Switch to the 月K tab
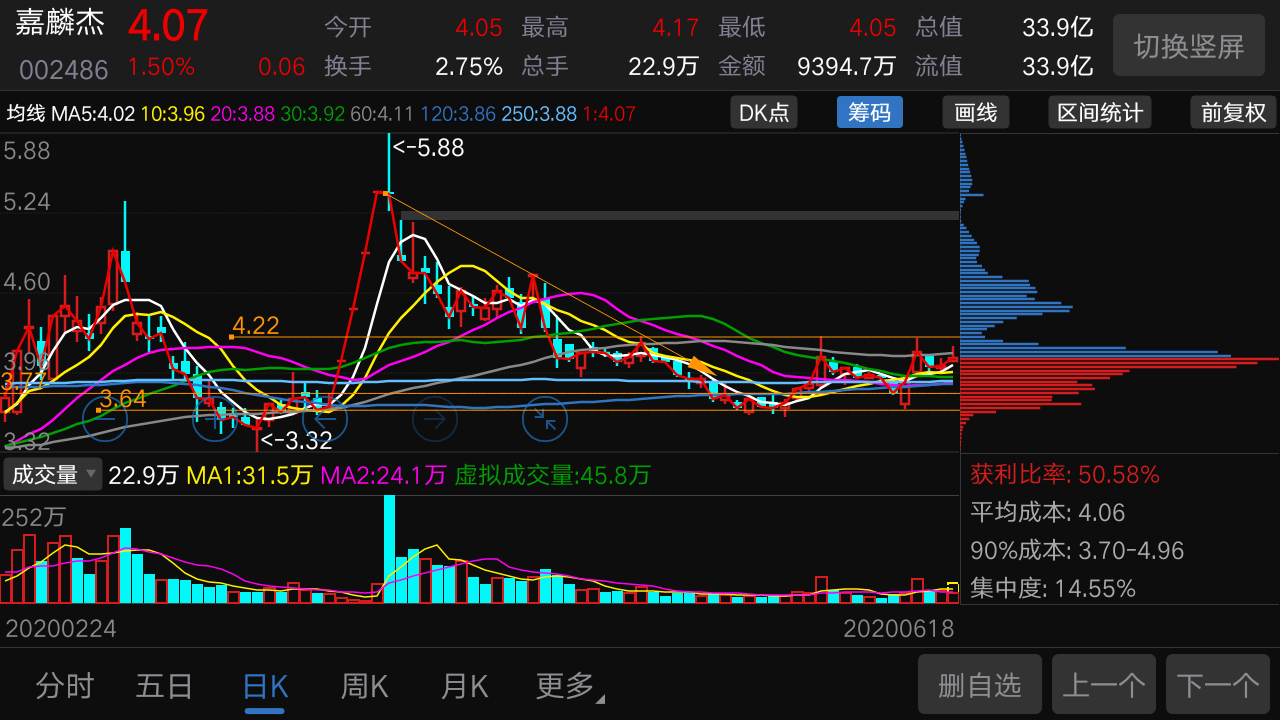 464,686
